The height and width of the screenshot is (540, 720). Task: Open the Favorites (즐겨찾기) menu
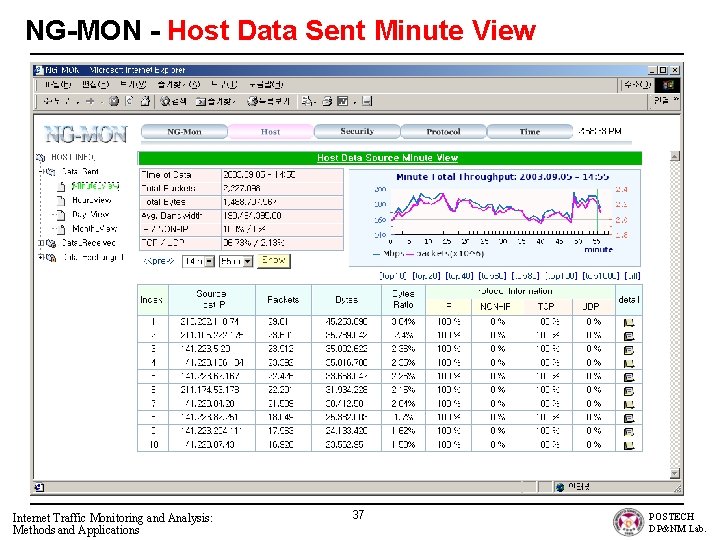[178, 84]
